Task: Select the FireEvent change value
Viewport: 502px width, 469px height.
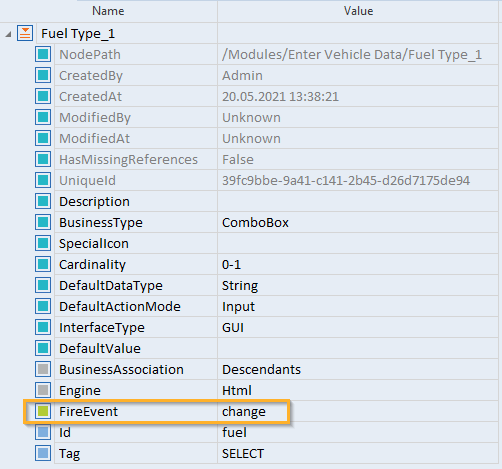Action: pos(244,411)
